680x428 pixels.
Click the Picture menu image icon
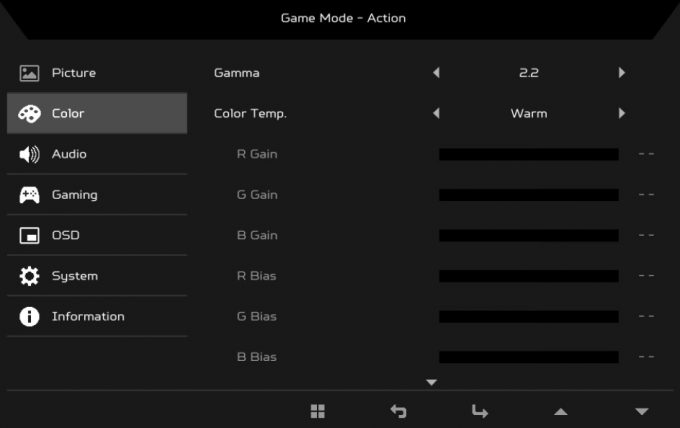point(29,73)
